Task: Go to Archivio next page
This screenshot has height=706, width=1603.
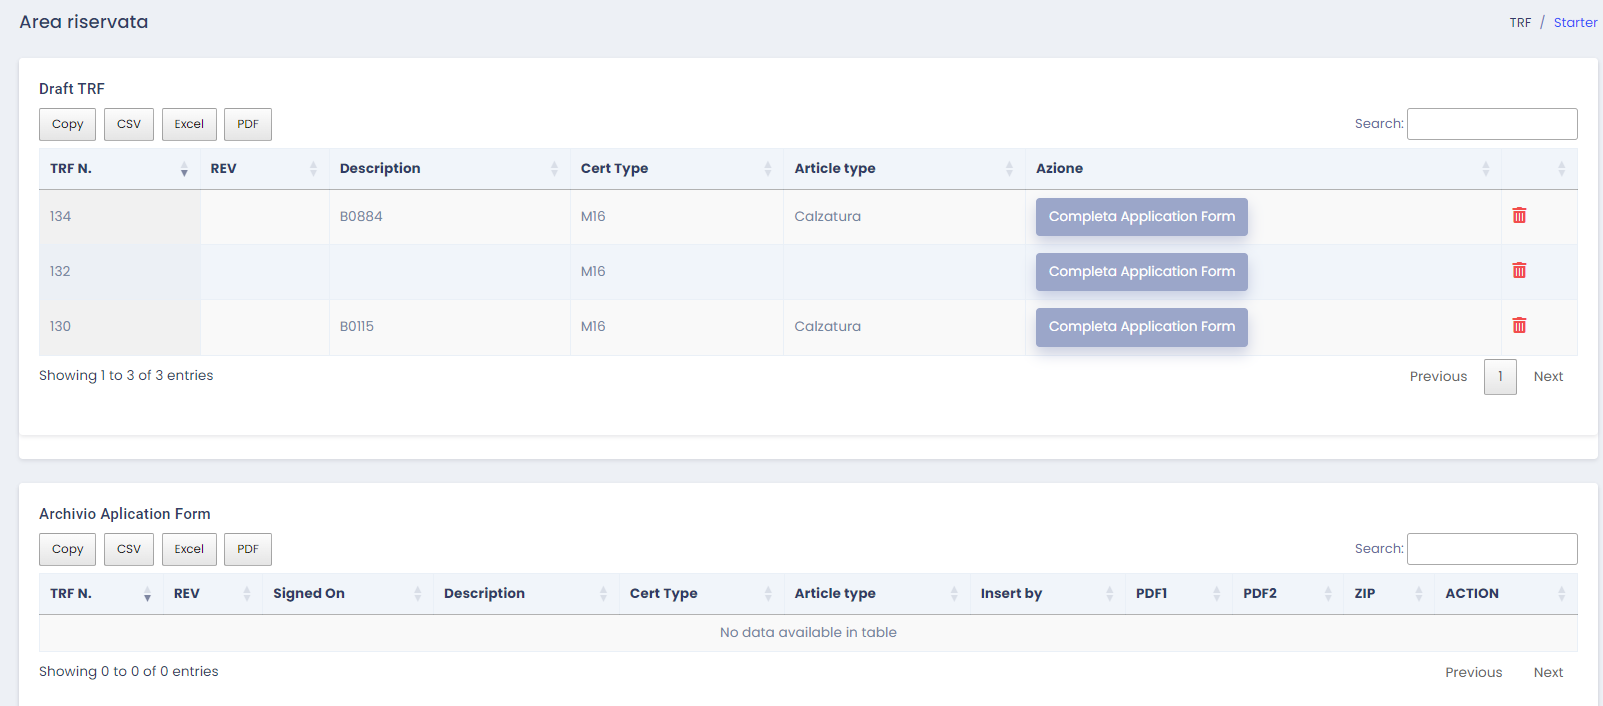Action: (x=1548, y=673)
